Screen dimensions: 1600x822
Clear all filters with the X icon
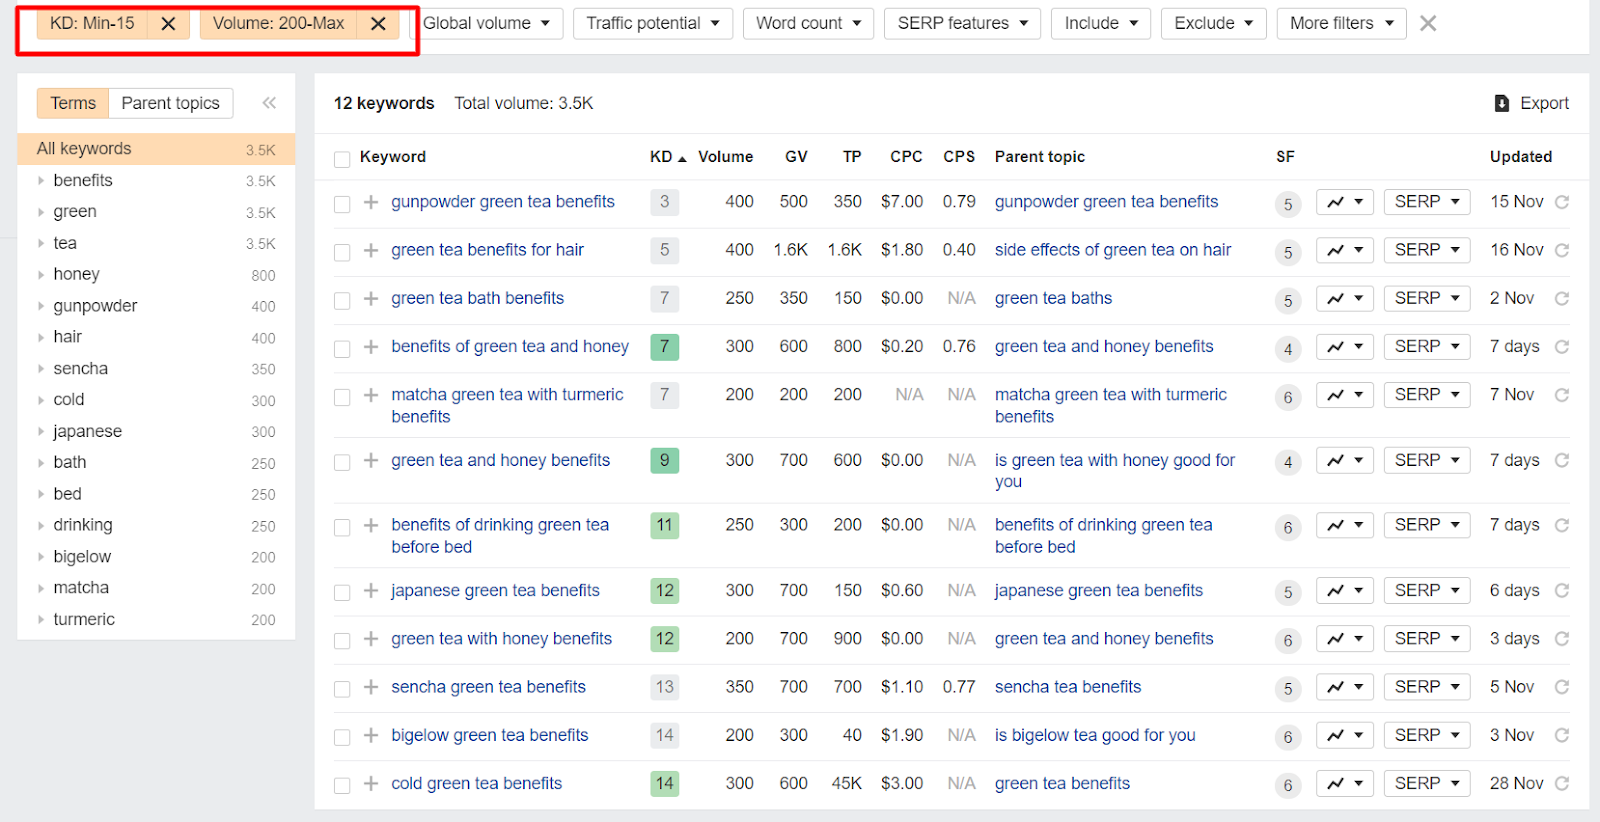coord(1428,23)
